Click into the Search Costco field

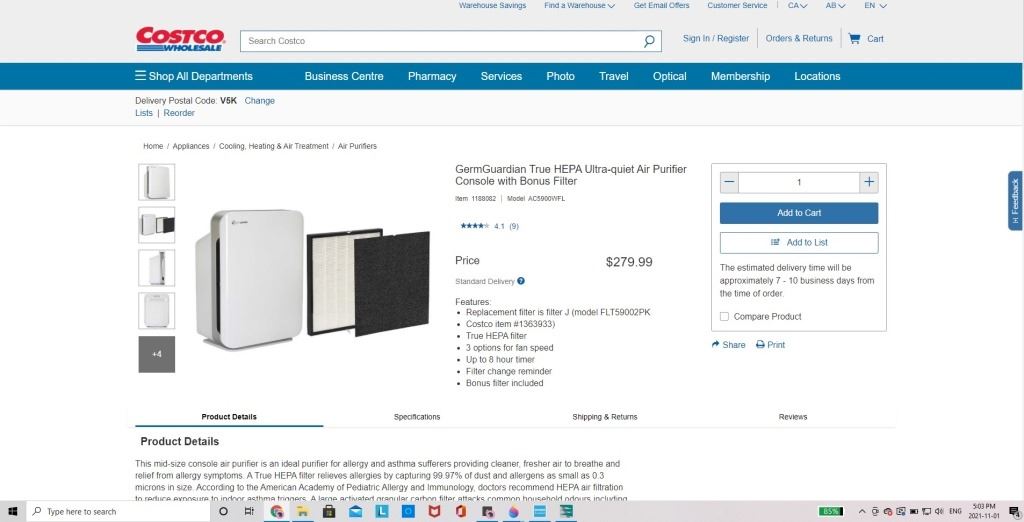[x=441, y=41]
